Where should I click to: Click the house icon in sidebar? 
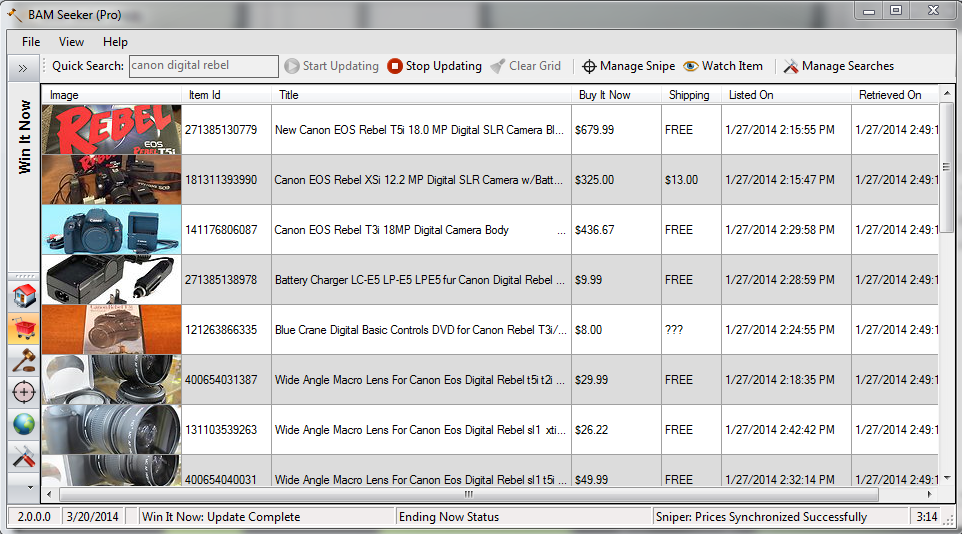(24, 296)
